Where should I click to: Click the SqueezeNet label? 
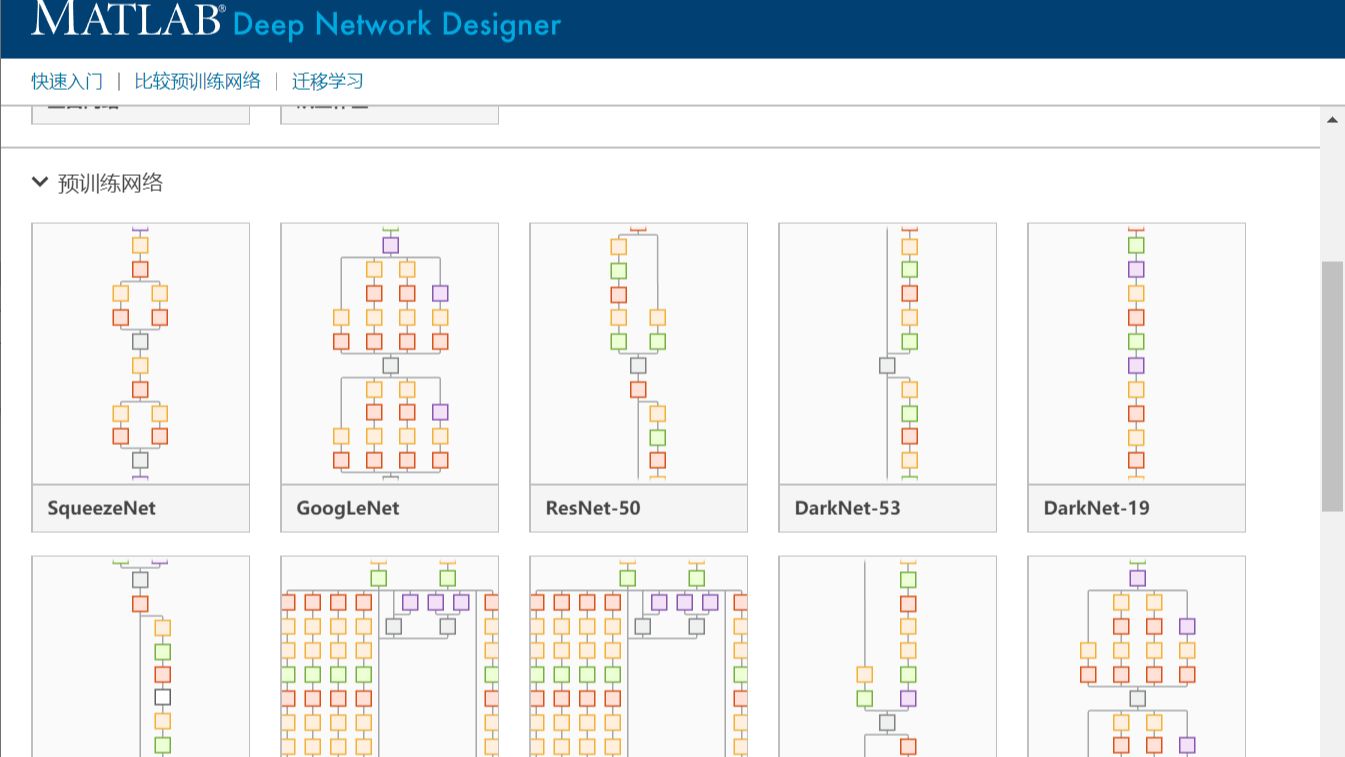[102, 508]
